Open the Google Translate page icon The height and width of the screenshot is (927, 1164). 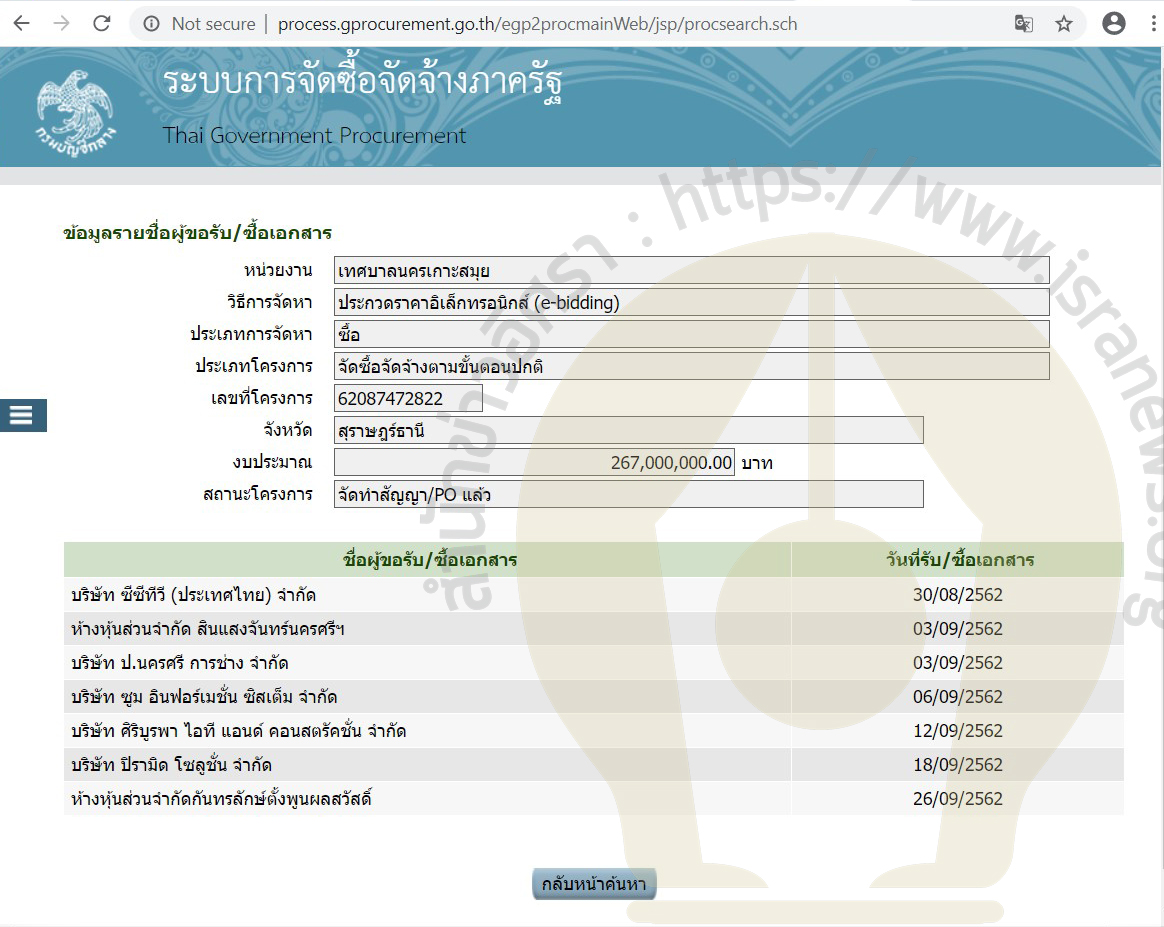1023,24
